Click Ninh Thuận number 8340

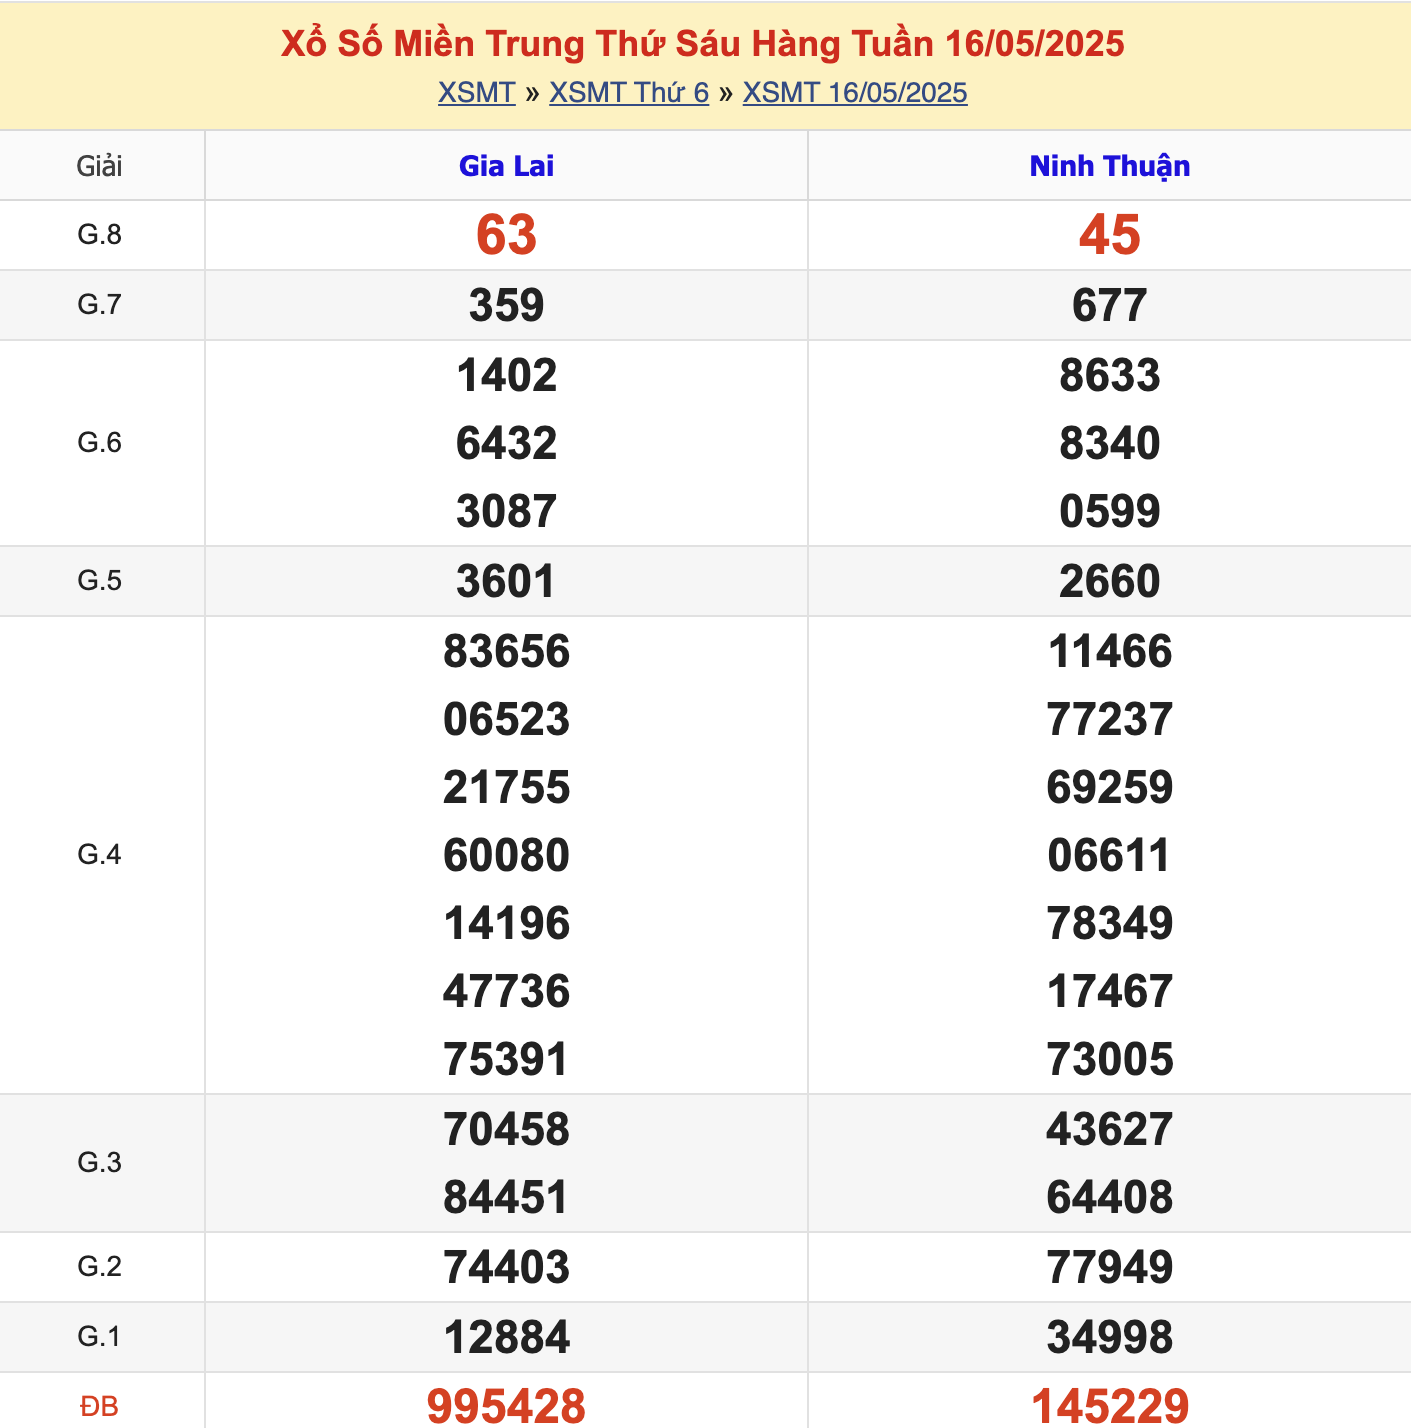[1110, 443]
